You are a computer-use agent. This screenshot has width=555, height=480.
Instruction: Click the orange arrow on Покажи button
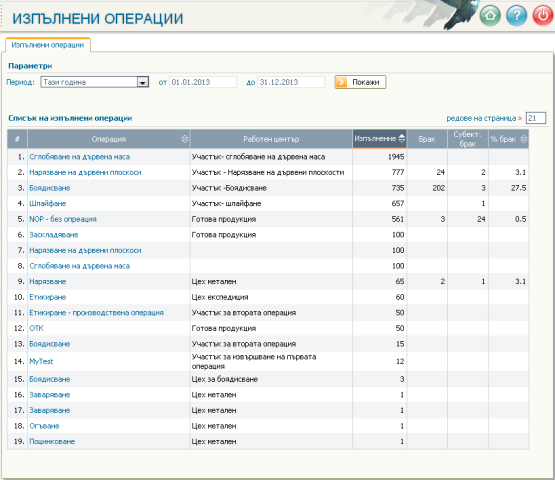341,82
